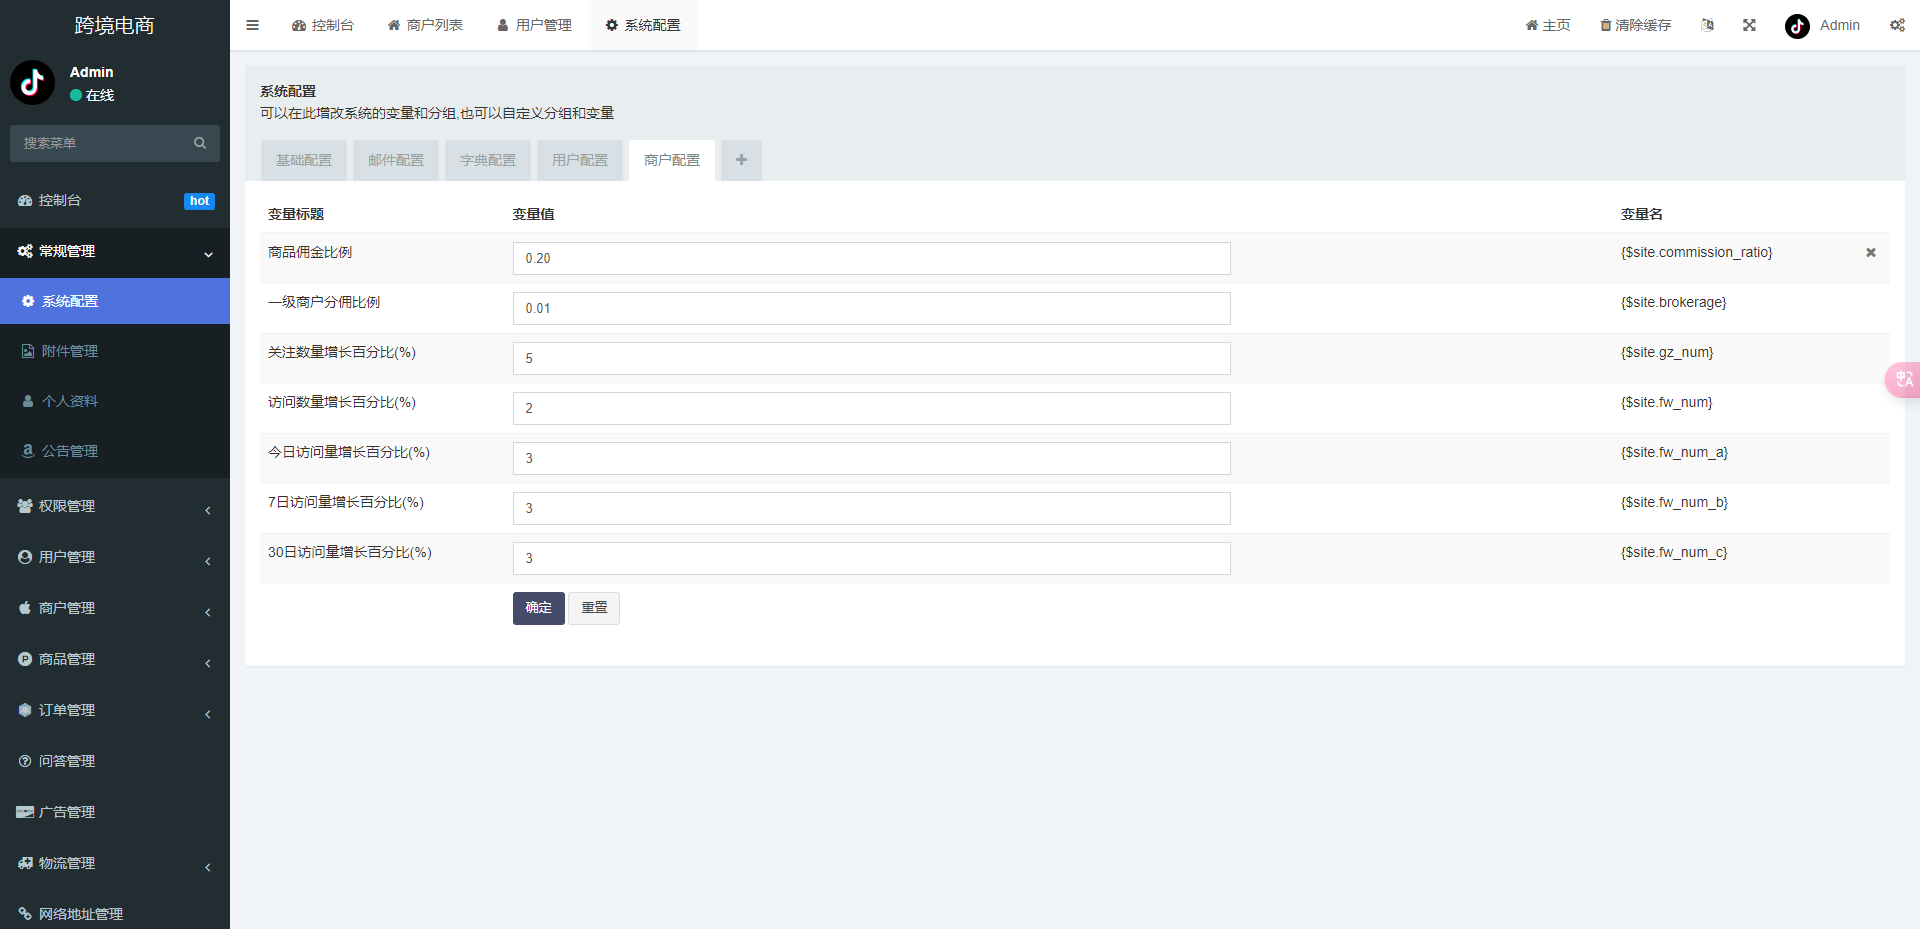
Task: Click the 确定 submit button
Action: point(538,608)
